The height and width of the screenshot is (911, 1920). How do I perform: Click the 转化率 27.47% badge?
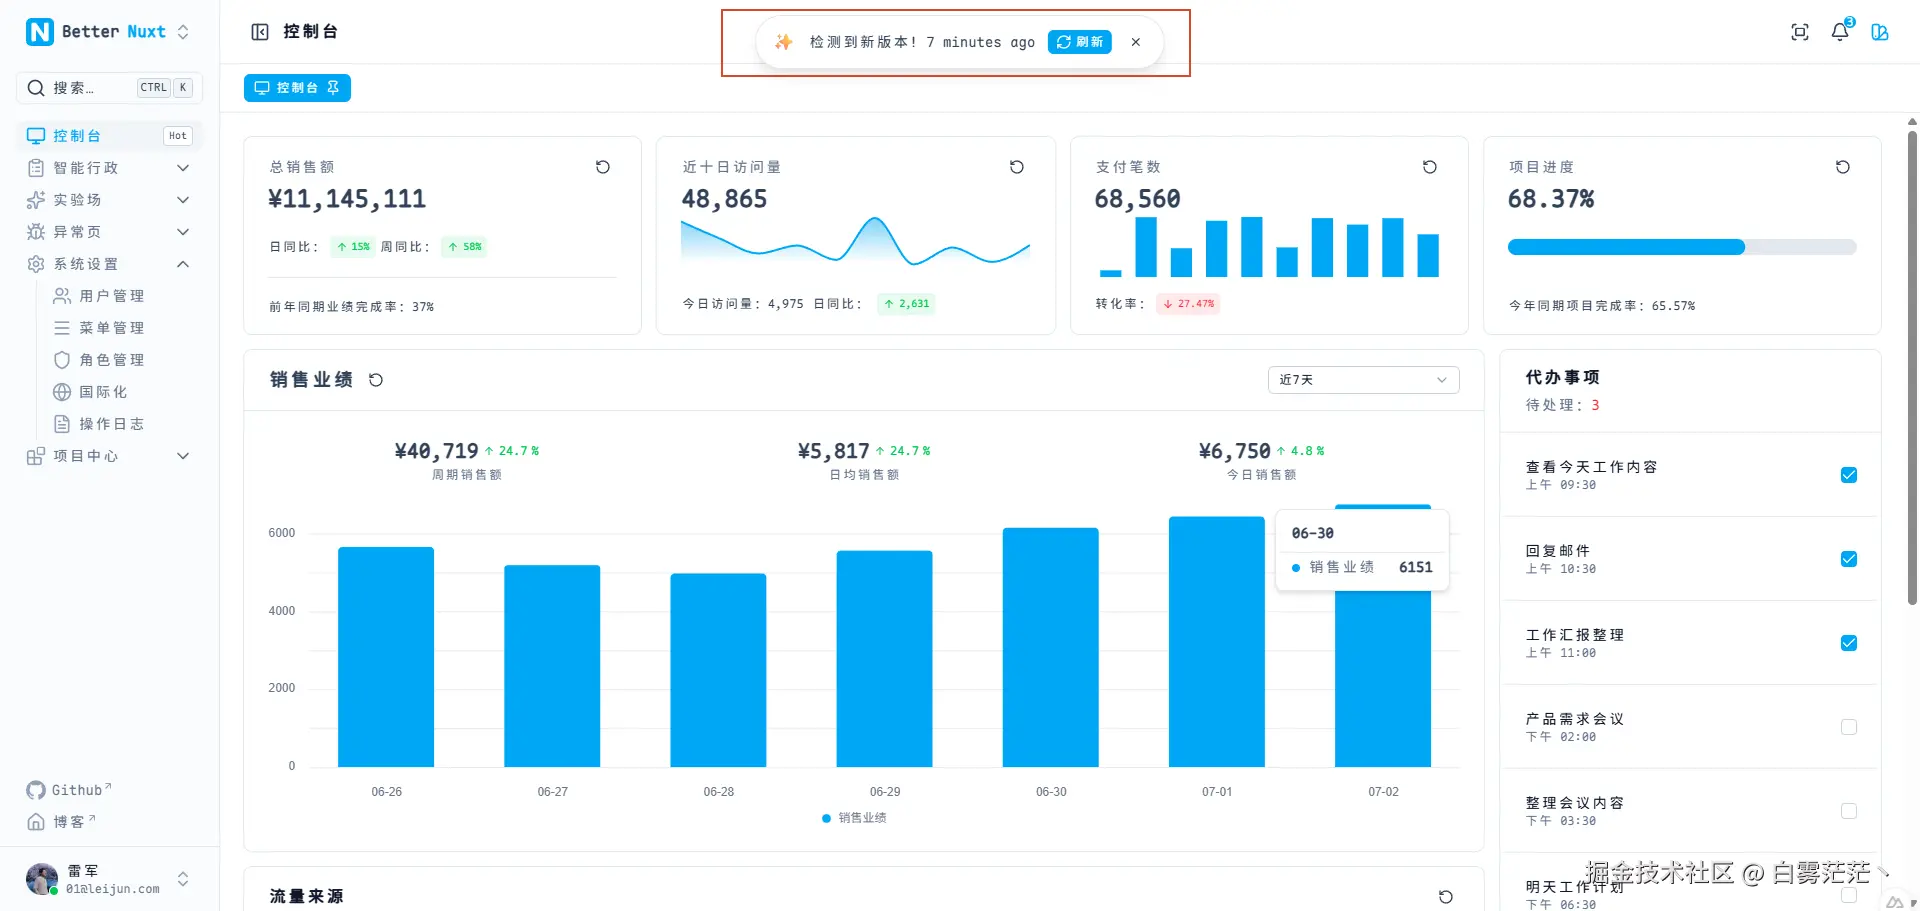tap(1188, 304)
